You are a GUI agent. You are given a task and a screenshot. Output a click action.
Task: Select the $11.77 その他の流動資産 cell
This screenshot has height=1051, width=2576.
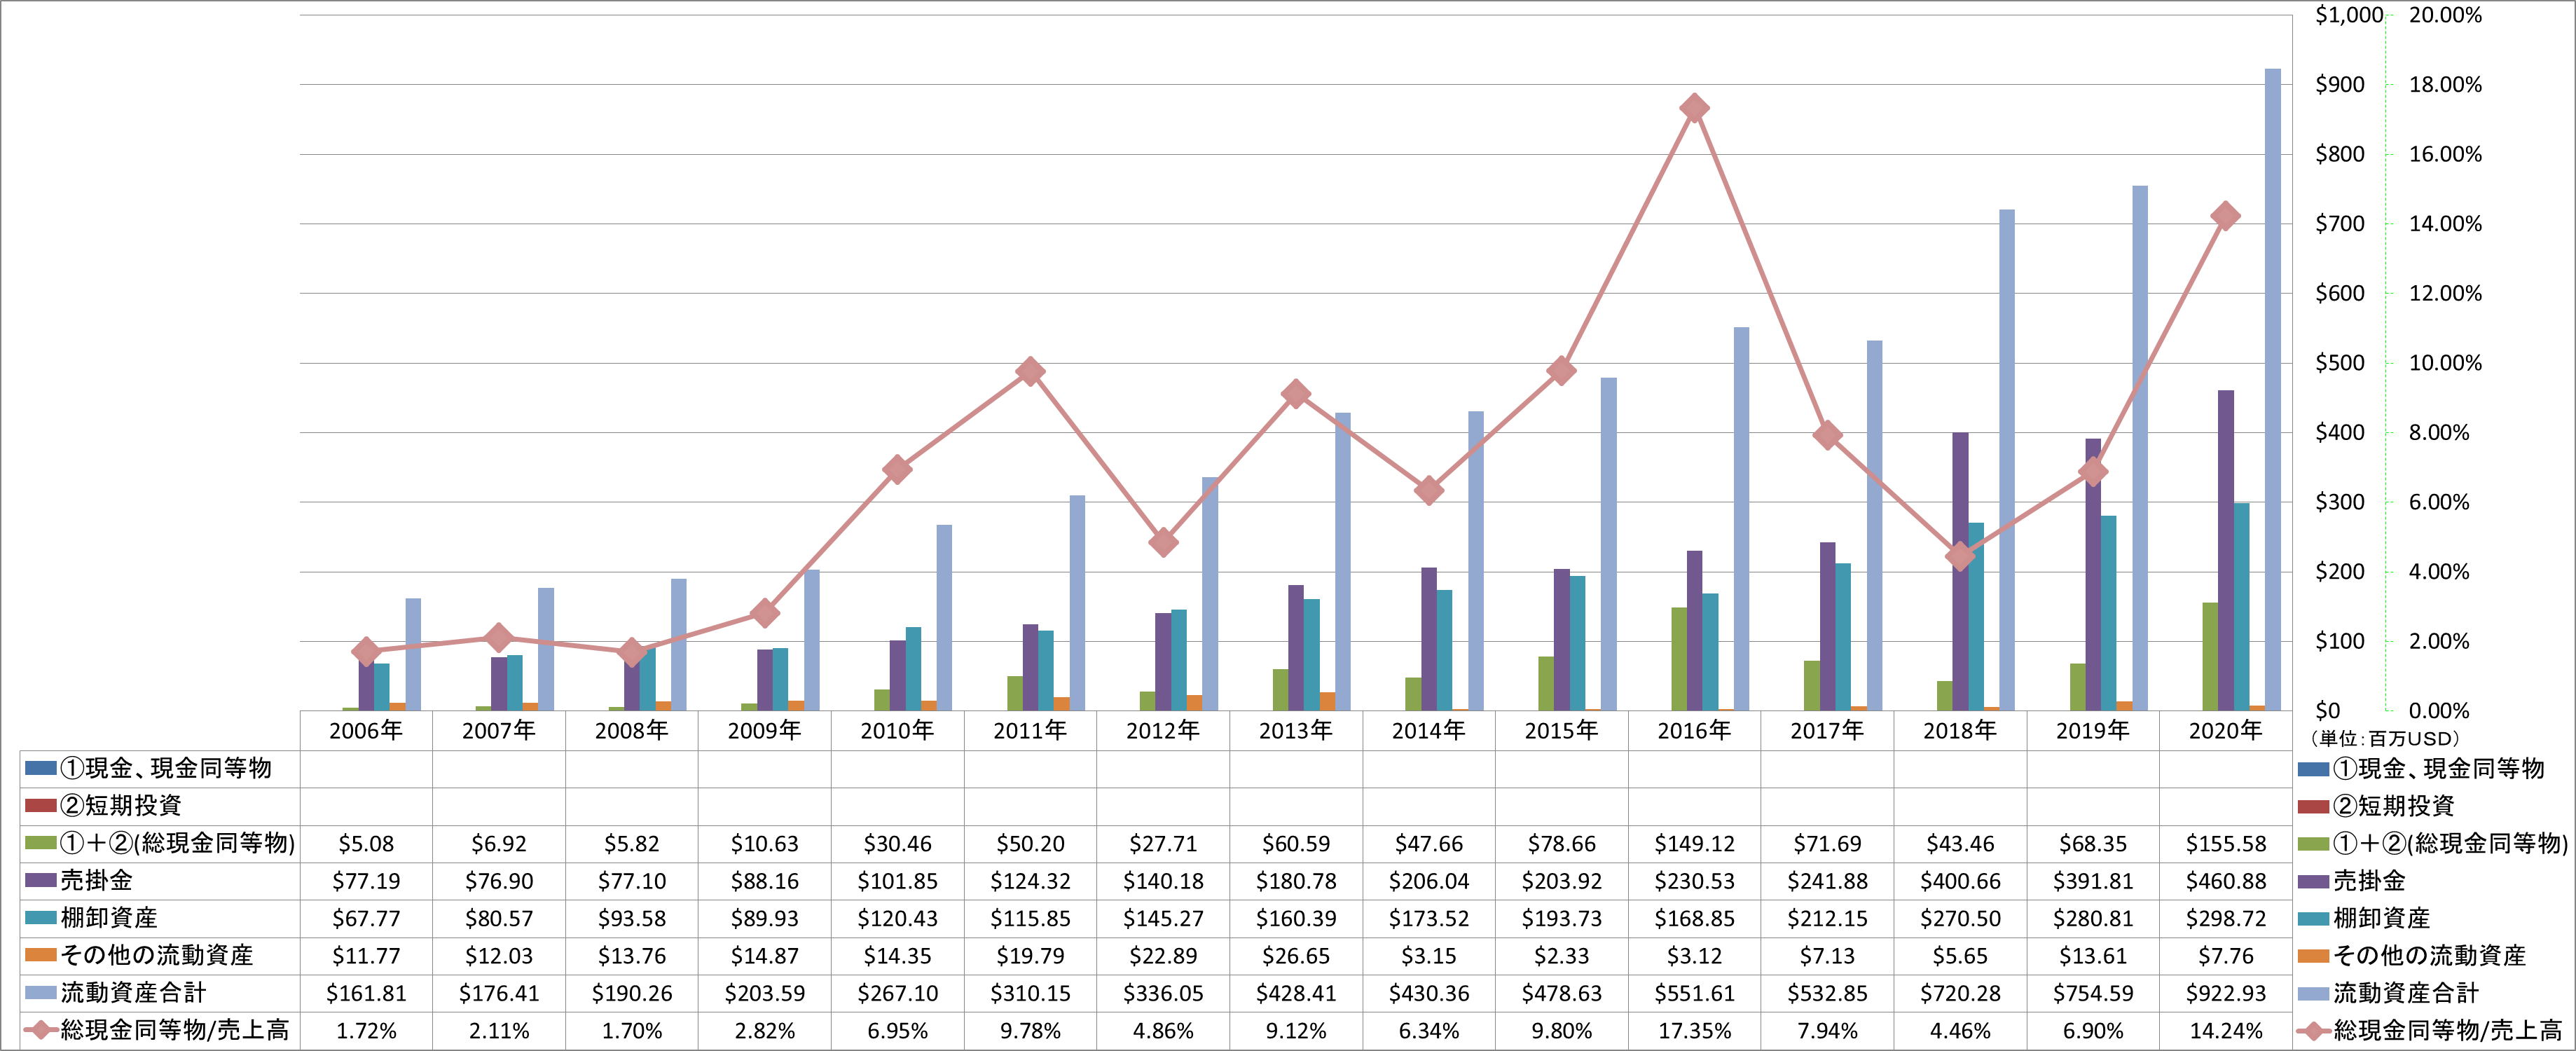coord(366,956)
